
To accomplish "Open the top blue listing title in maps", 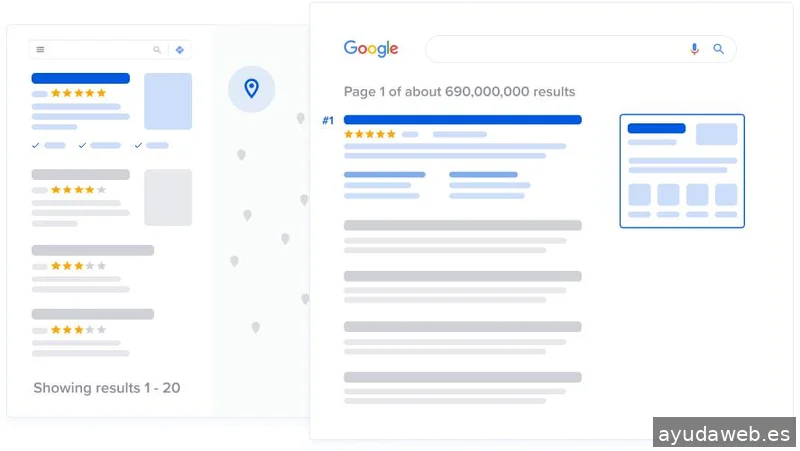I will click(x=81, y=78).
